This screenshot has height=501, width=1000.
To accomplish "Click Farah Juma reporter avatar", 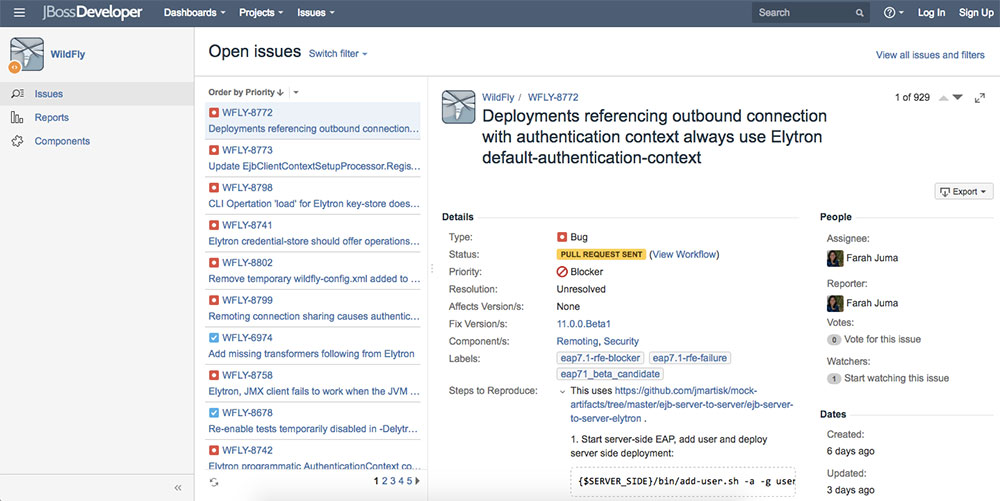I will click(x=835, y=303).
